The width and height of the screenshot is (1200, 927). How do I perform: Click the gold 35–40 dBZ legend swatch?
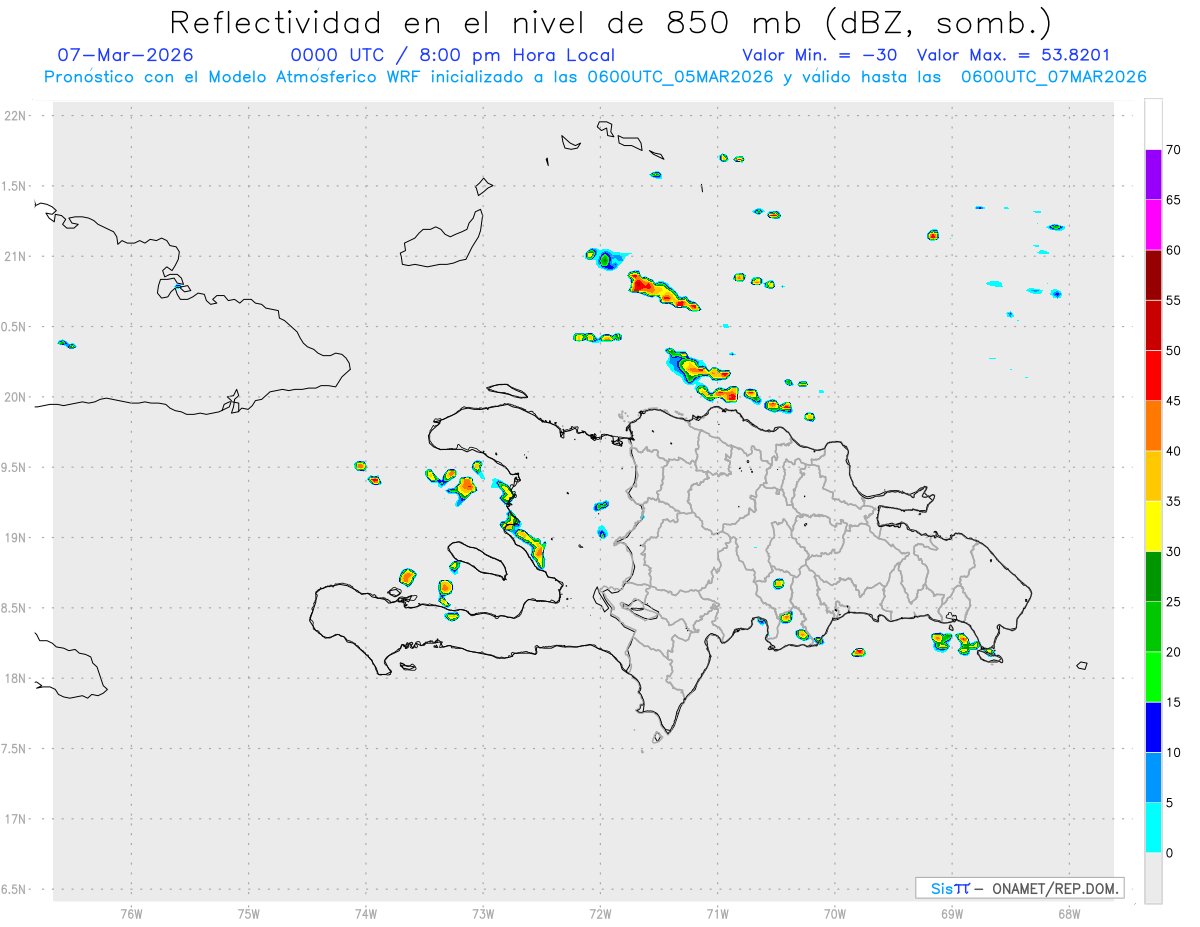click(1153, 476)
